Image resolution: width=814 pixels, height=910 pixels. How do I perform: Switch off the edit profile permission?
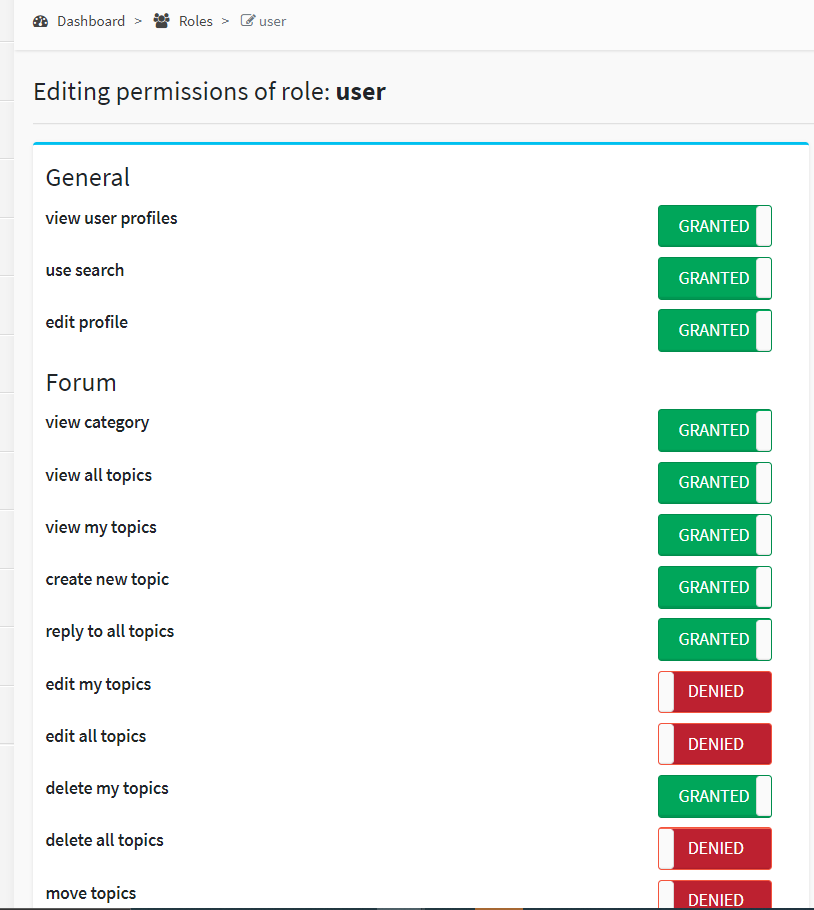[715, 330]
